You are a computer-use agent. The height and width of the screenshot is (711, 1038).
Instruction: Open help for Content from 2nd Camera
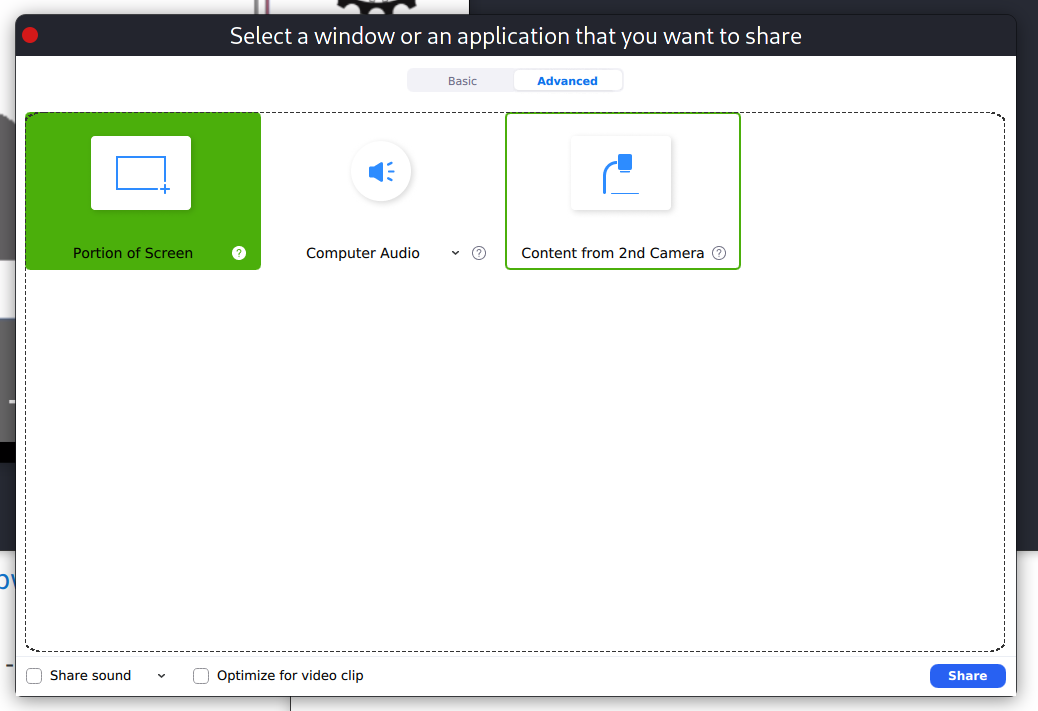pyautogui.click(x=719, y=253)
